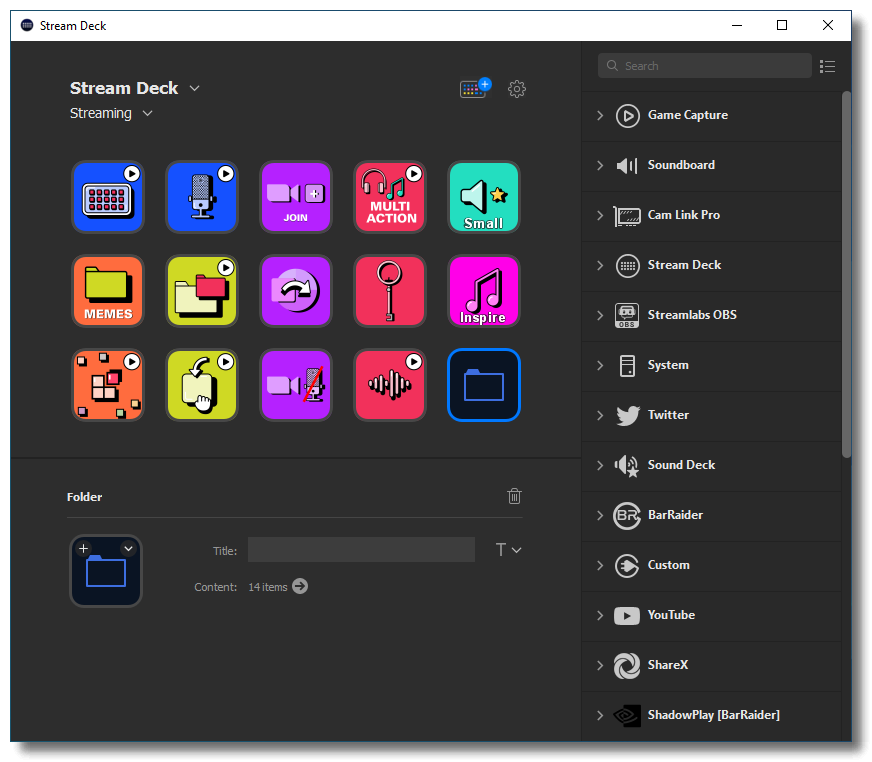
Task: Expand the Sound Deck category
Action: point(600,466)
